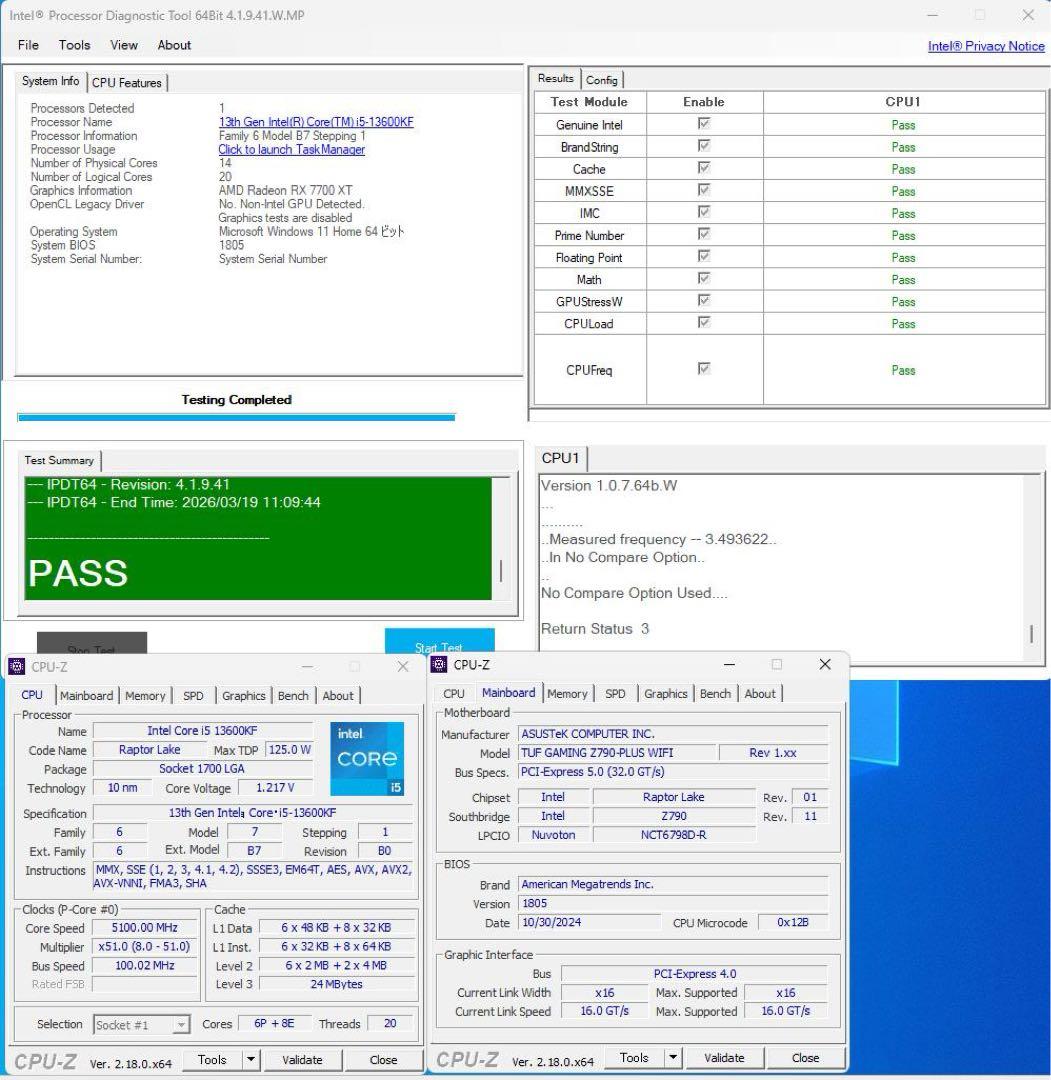Open Bench tab in left CPU-Z window
1051x1080 pixels.
[x=293, y=696]
